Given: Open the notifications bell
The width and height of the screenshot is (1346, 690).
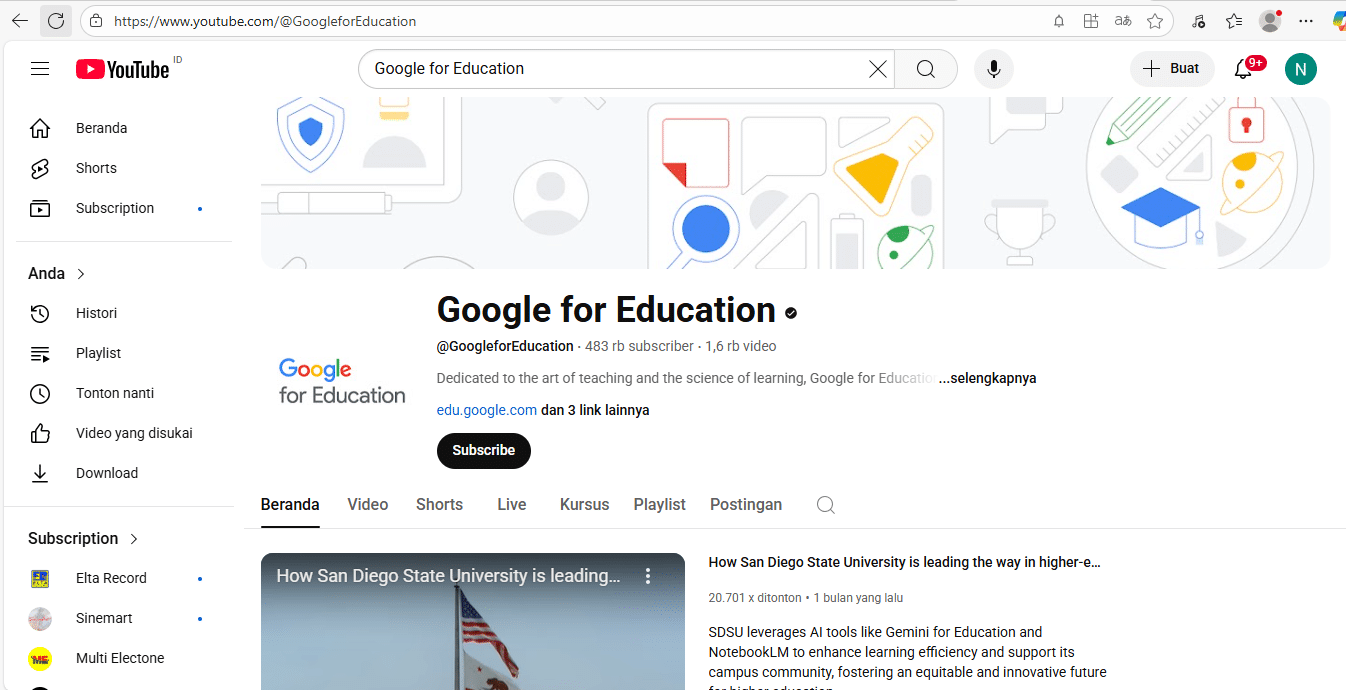Looking at the screenshot, I should [x=1243, y=69].
